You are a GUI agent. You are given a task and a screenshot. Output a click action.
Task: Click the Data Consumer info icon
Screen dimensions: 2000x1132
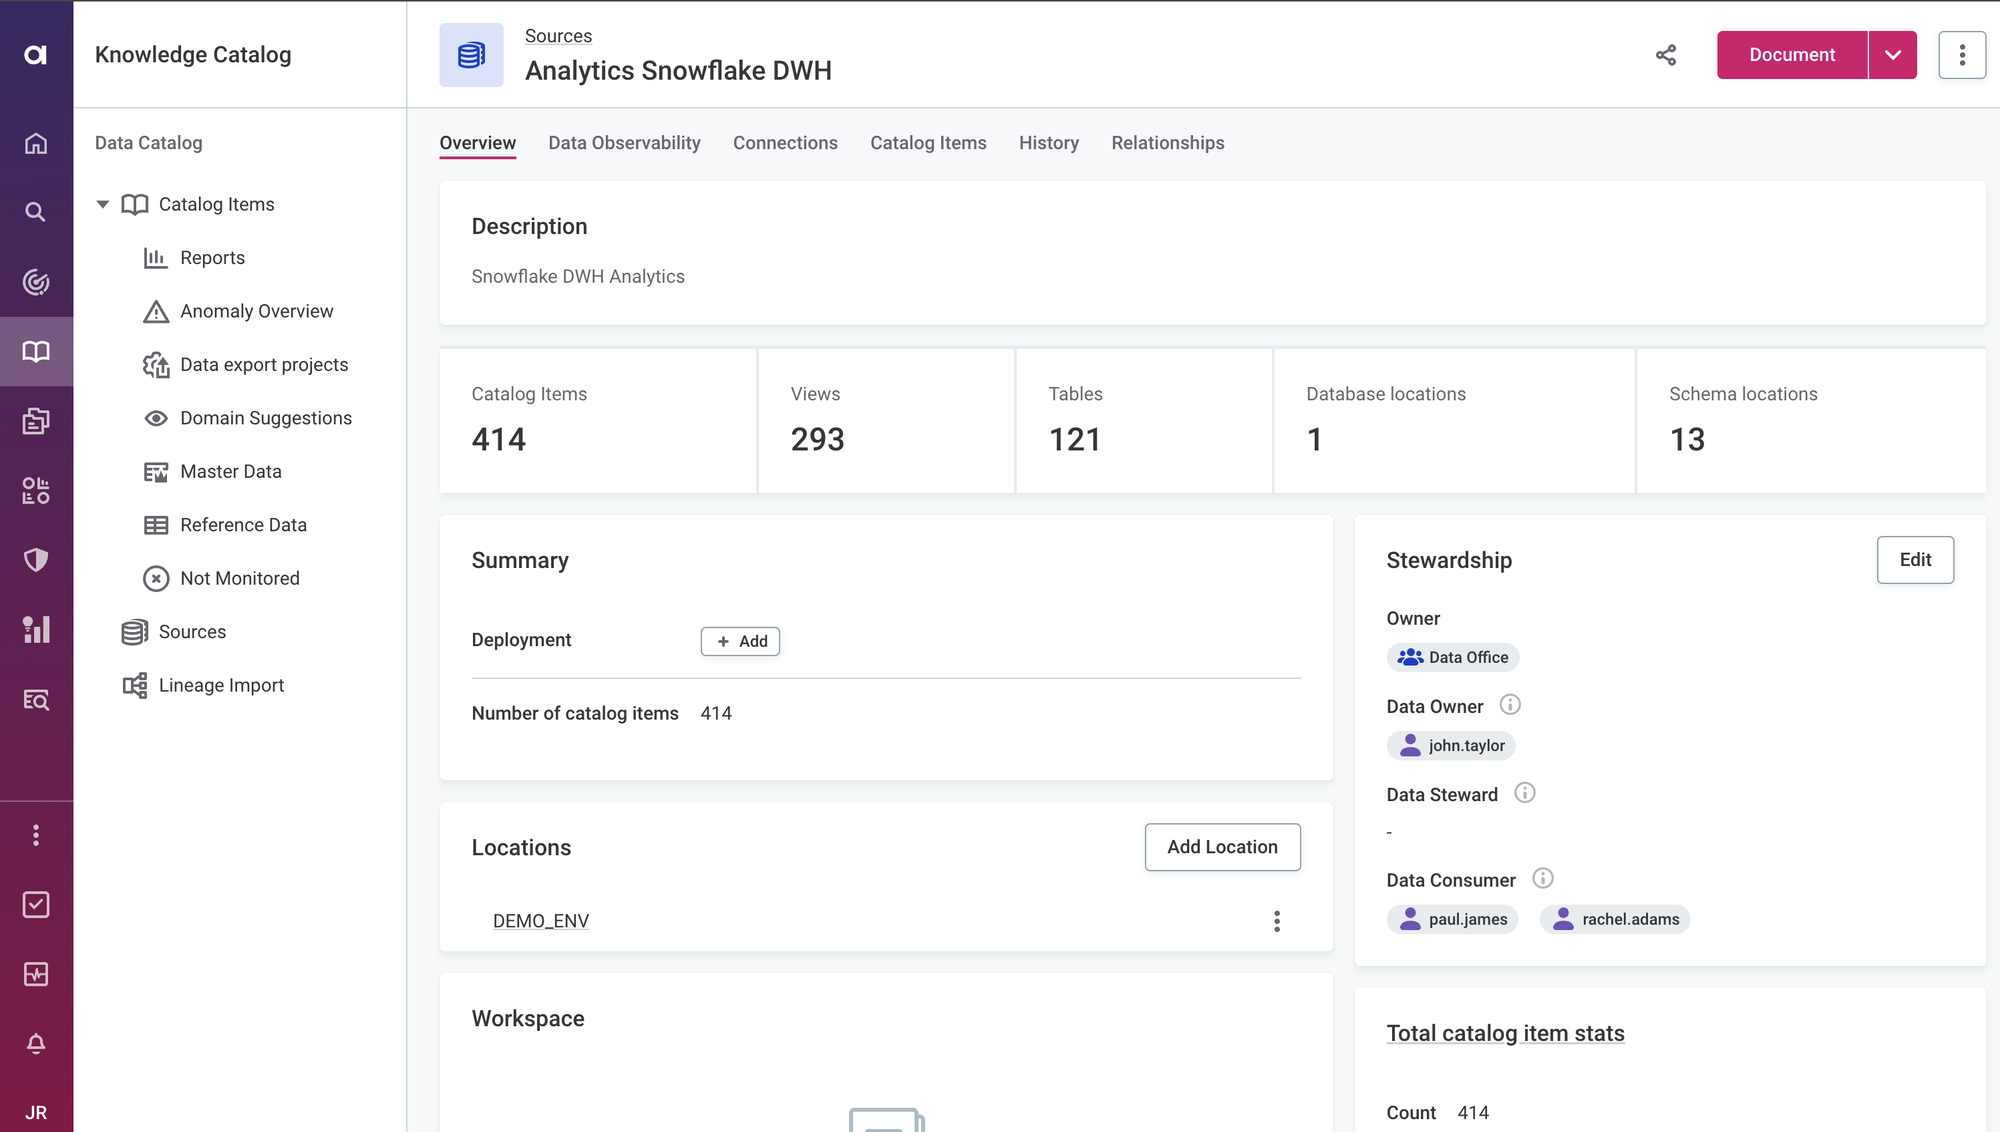1543,879
